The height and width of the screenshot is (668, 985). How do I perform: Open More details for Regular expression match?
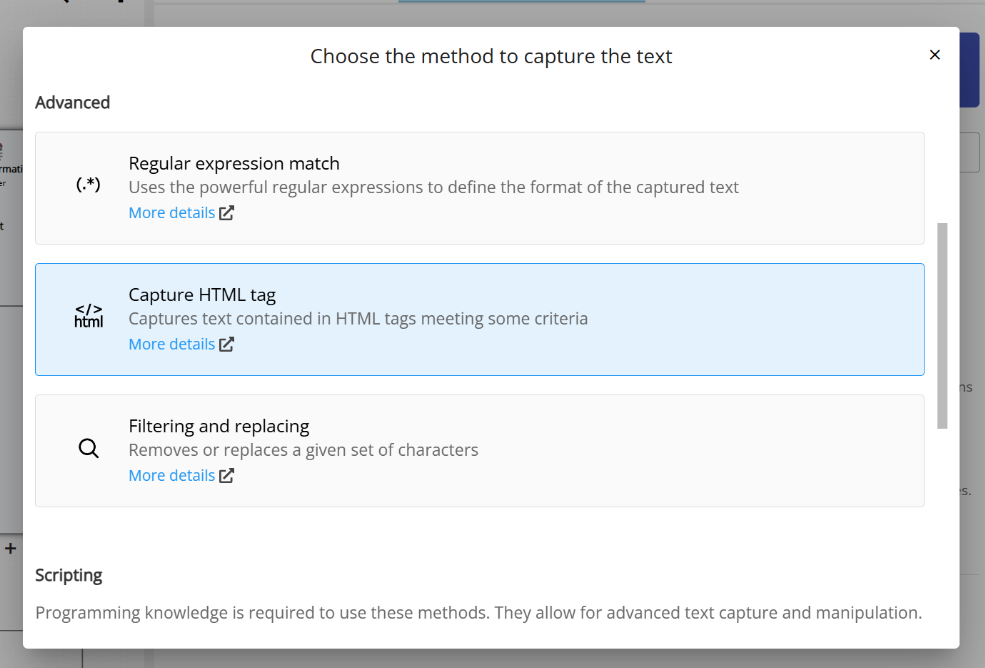[x=171, y=212]
